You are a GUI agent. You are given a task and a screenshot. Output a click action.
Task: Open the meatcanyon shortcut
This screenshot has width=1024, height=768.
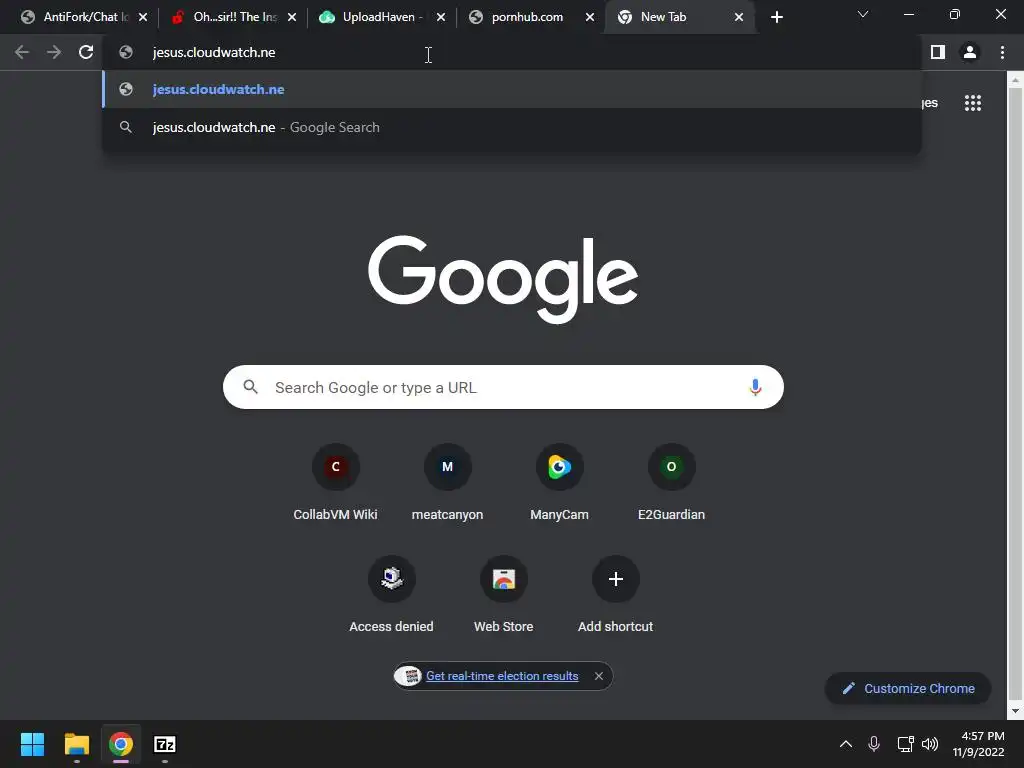tap(447, 483)
